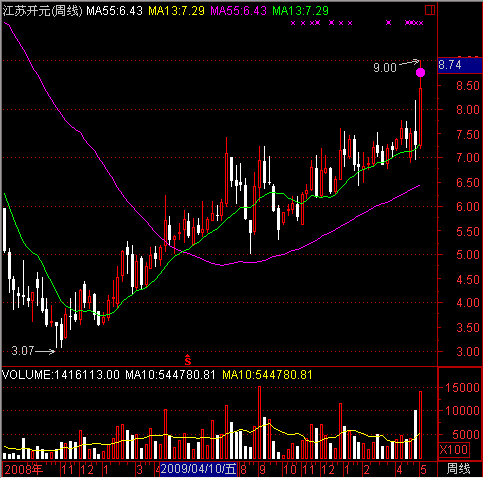Click the stock title 江苏开元(周线)

tap(42, 11)
